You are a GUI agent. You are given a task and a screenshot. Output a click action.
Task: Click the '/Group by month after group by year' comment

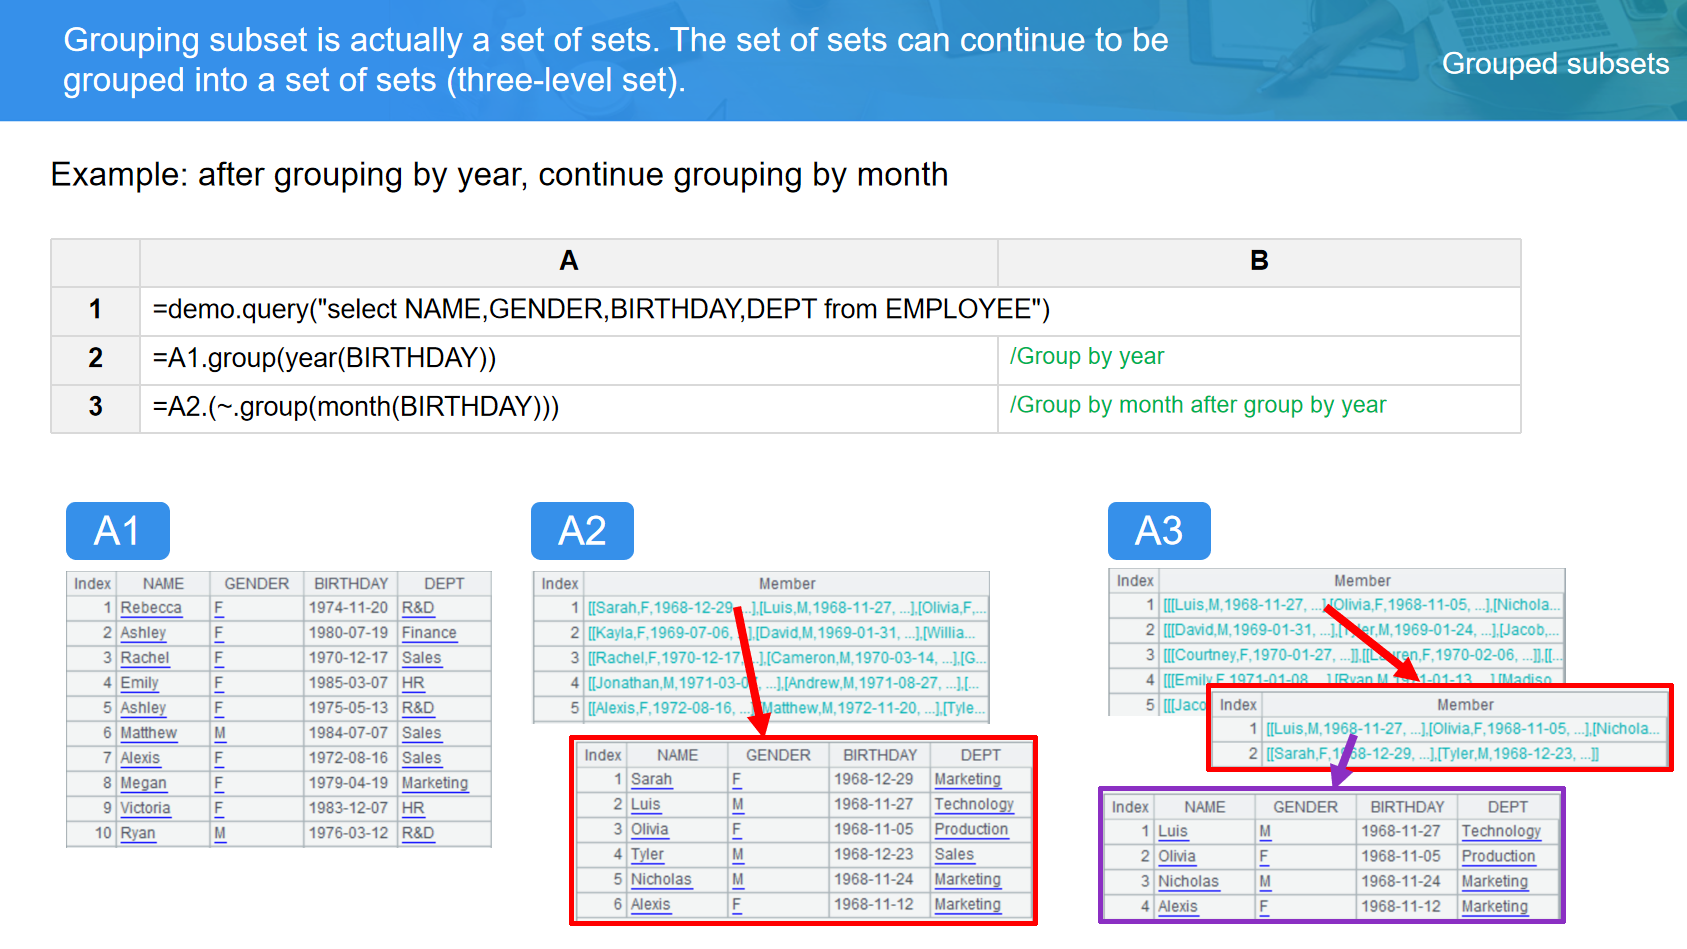1197,405
